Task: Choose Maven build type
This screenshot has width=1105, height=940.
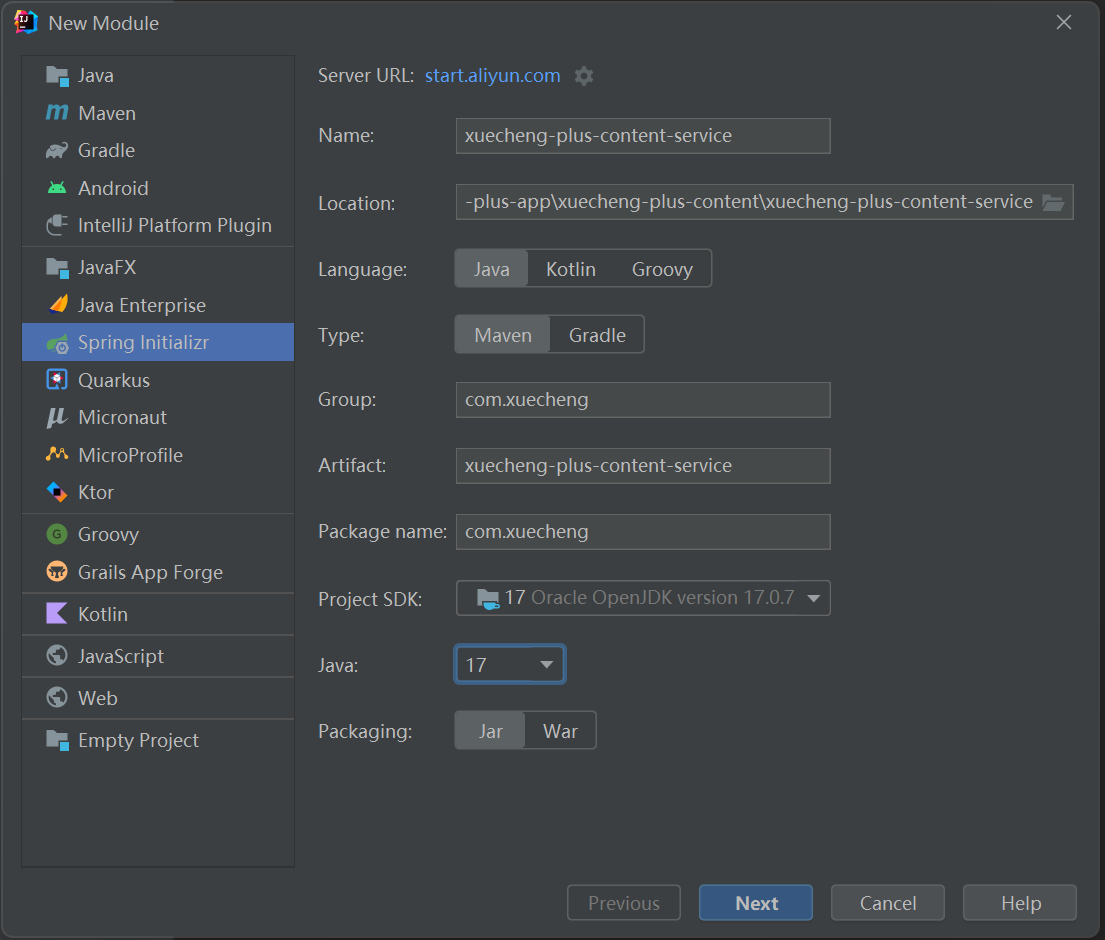Action: 502,335
